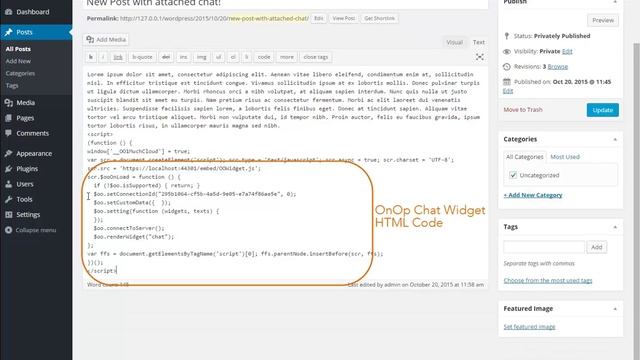Click the Posts pushpin icon

pos(9,32)
